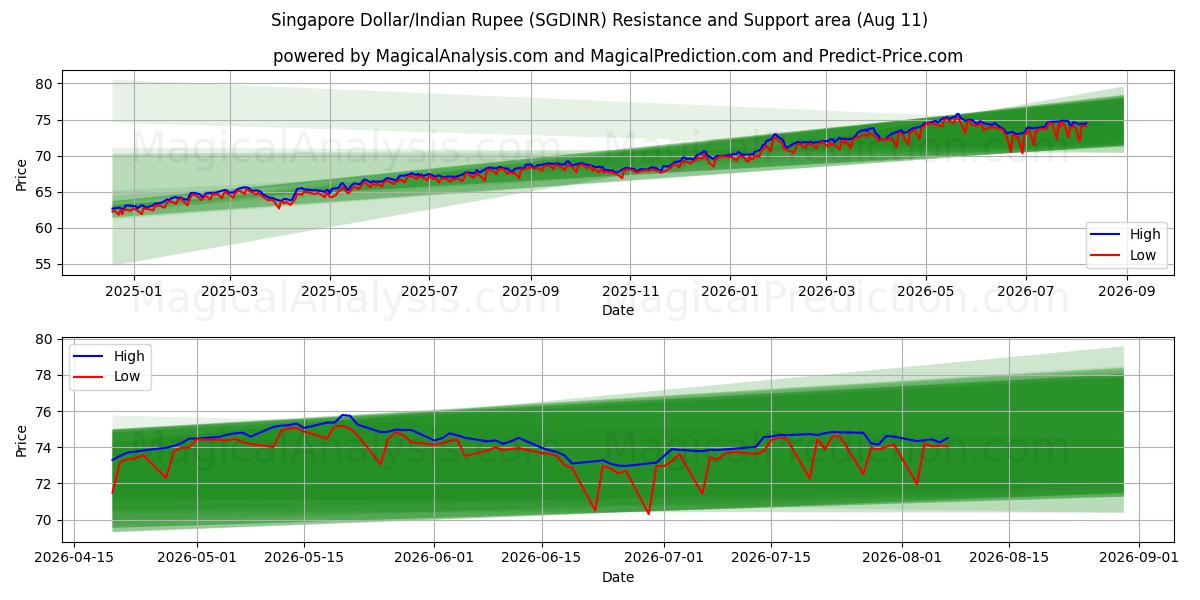1200x600 pixels.
Task: Click the 2026-06-15 tick label
Action: tap(541, 557)
